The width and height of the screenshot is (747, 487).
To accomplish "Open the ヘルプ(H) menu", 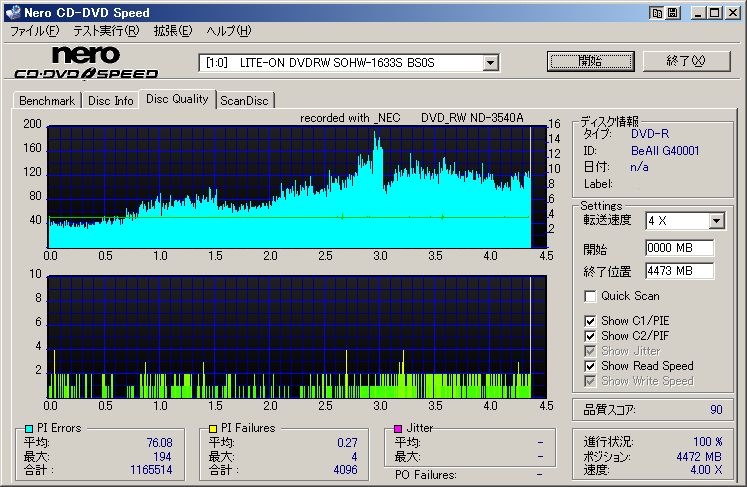I will 229,31.
